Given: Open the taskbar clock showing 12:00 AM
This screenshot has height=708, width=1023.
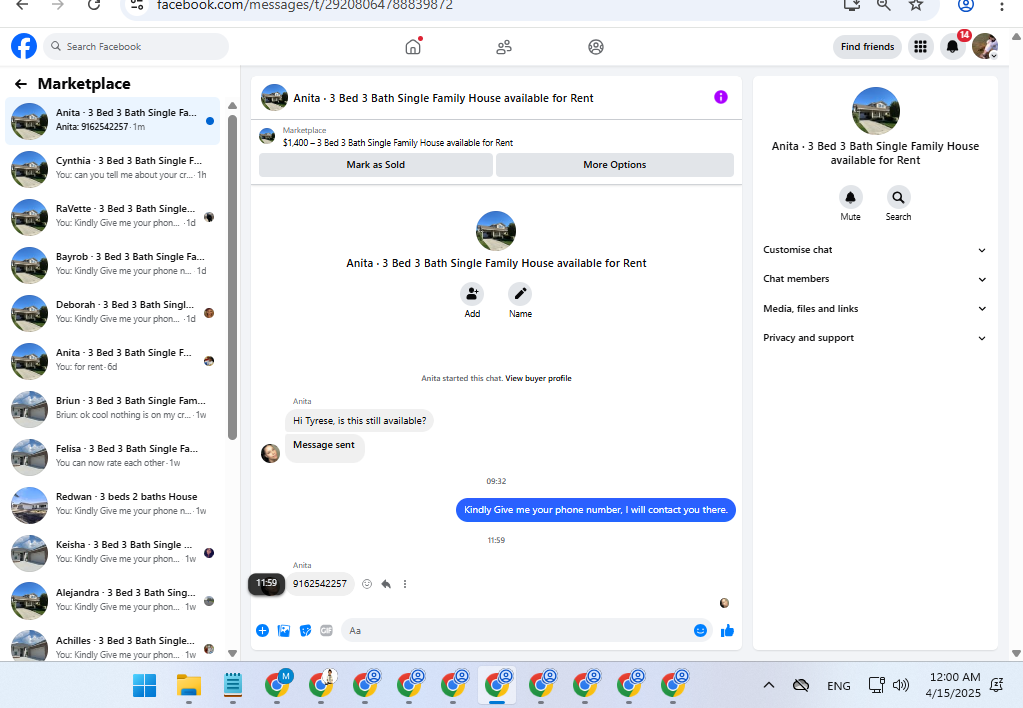Looking at the screenshot, I should coord(953,685).
